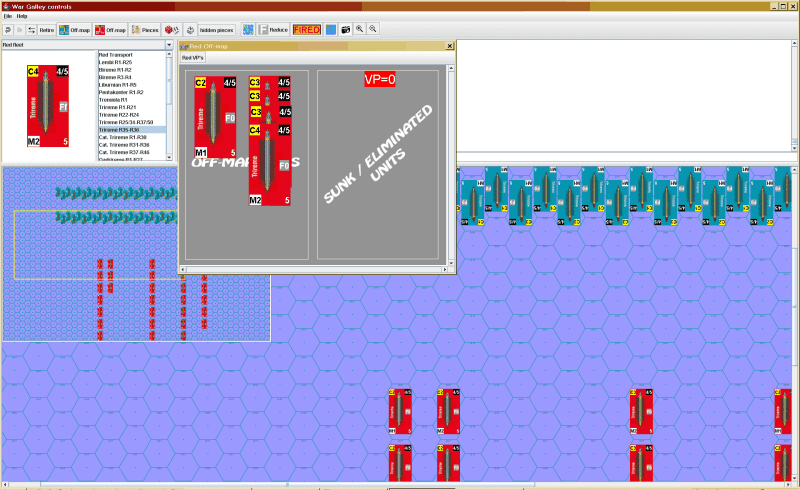Select Cat. Trireme R31-R36 in the list
Viewport: 800px width, 490px height.
coord(132,145)
